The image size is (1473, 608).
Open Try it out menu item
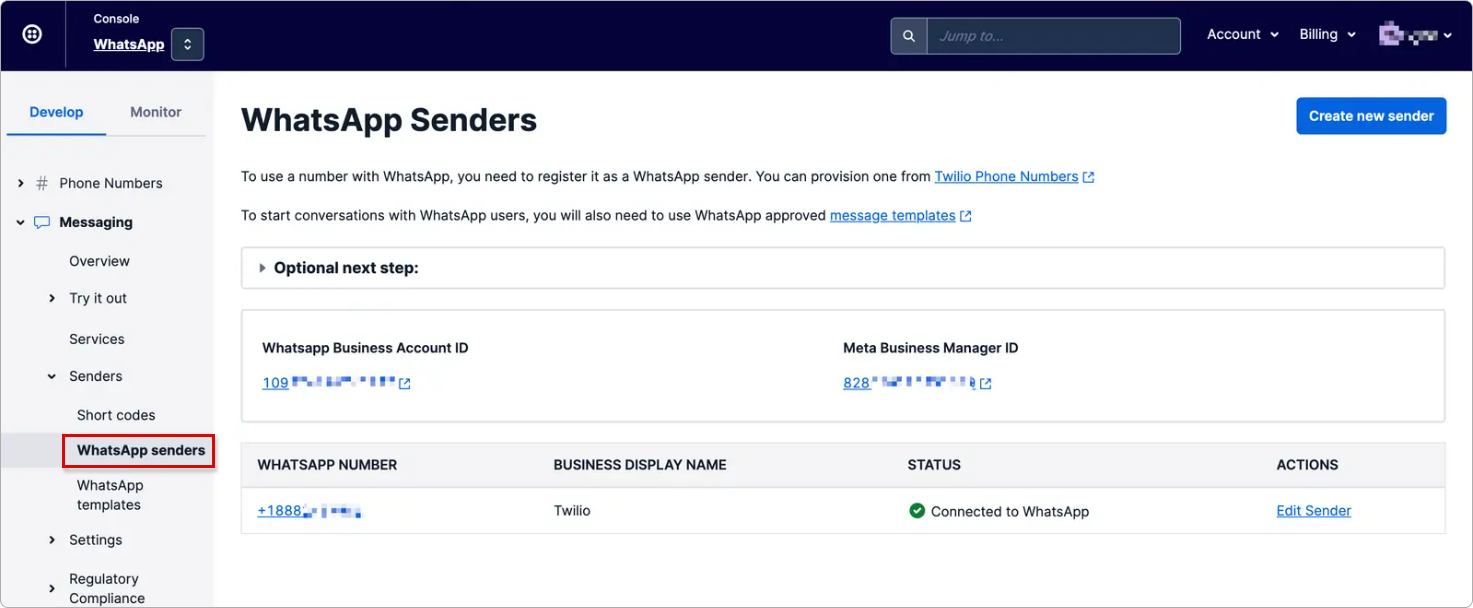[98, 298]
